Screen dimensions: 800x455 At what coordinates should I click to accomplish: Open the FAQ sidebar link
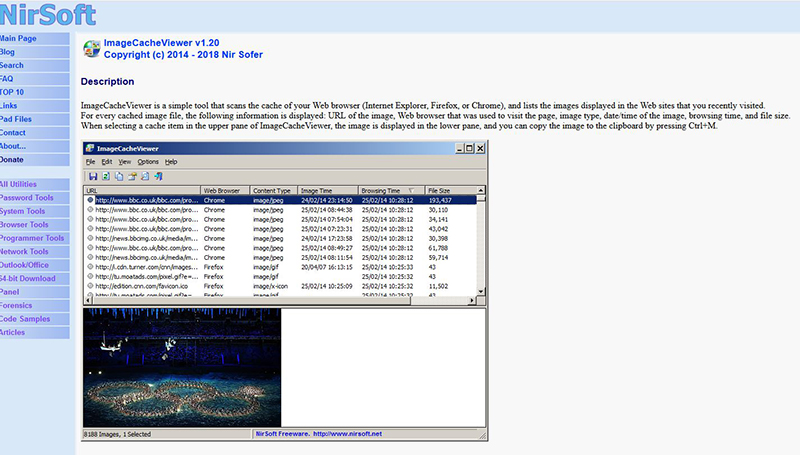click(34, 79)
